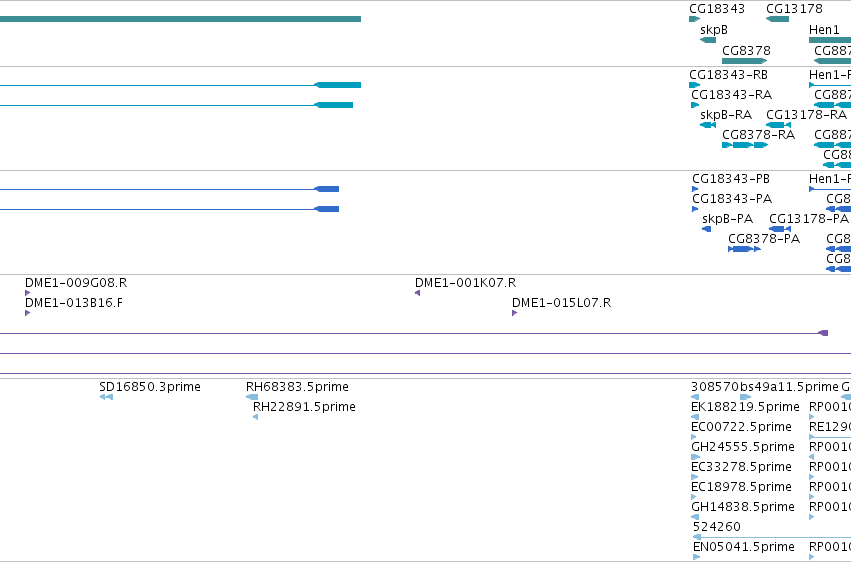Image resolution: width=851 pixels, height=562 pixels.
Task: Click EST label RH68383.5prime
Action: (297, 387)
